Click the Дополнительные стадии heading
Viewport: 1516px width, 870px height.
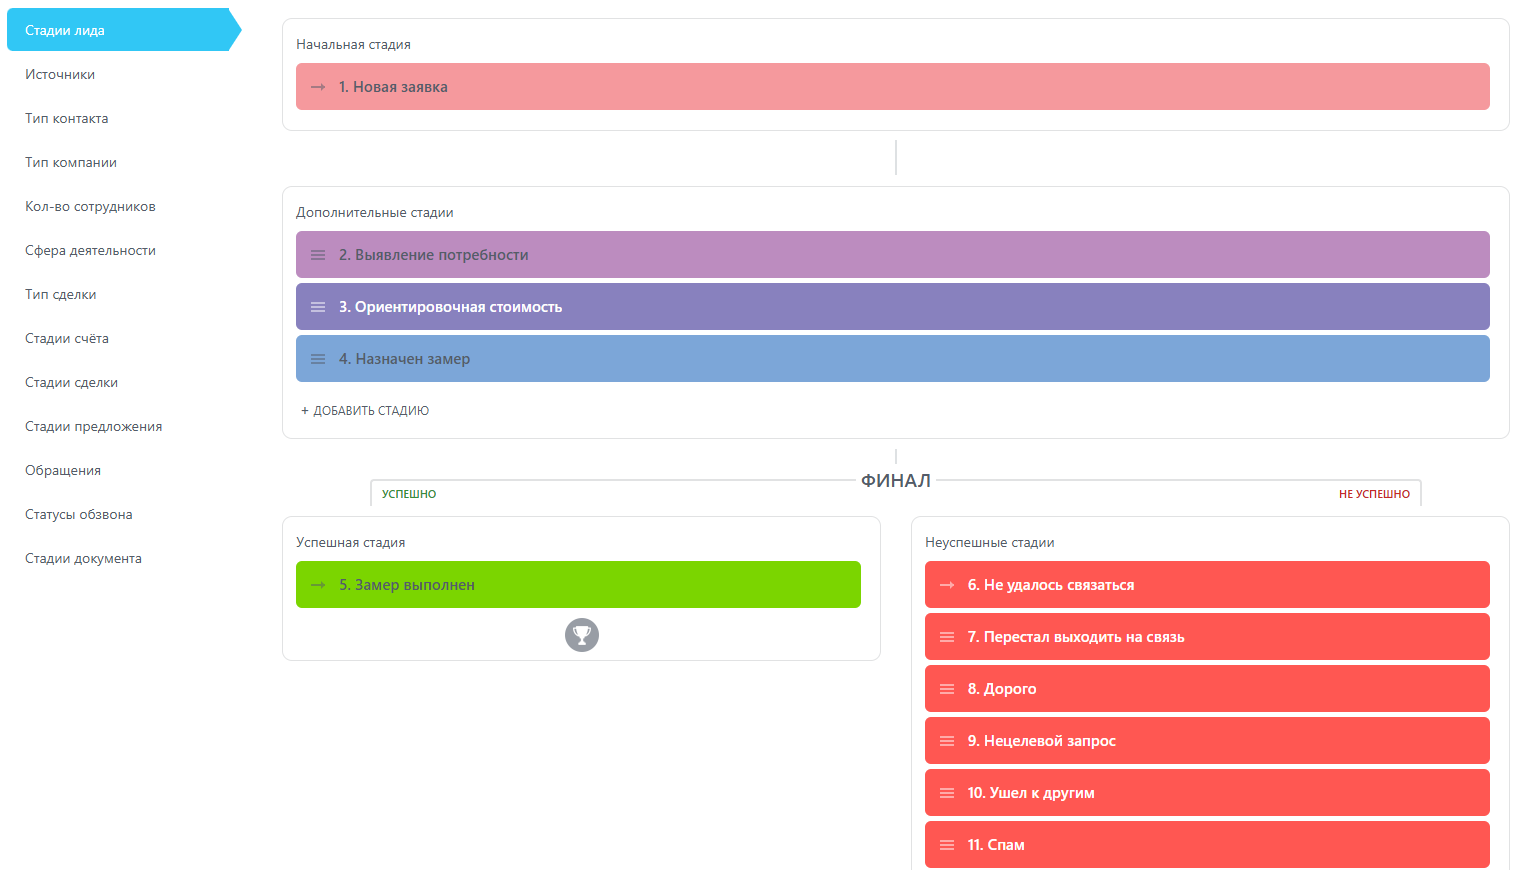[375, 212]
